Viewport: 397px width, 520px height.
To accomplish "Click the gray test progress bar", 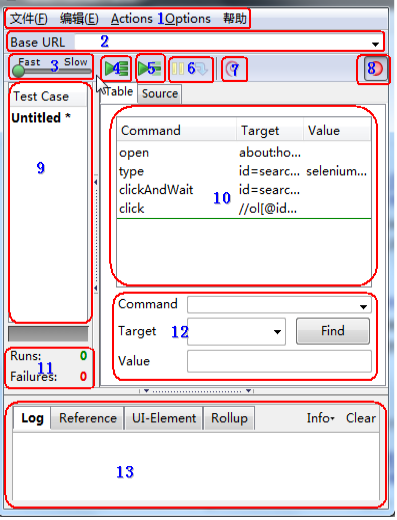I will (x=48, y=334).
